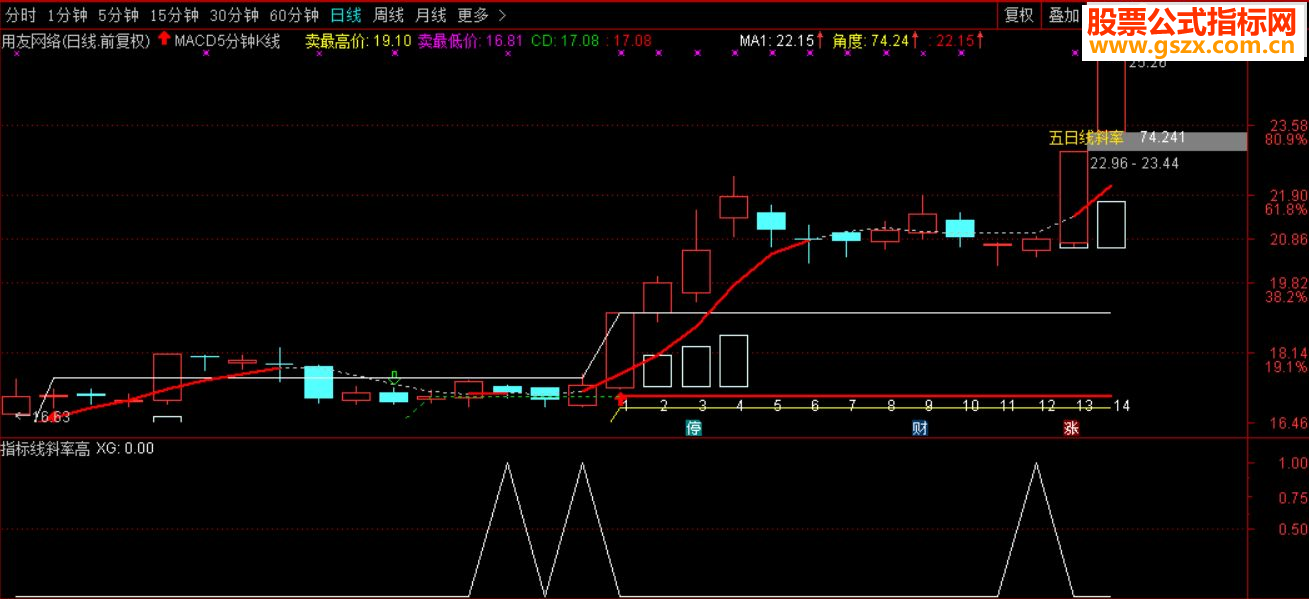Viewport: 1309px width, 599px height.
Task: Click the 1.00 sub-chart axis label
Action: [x=1291, y=463]
